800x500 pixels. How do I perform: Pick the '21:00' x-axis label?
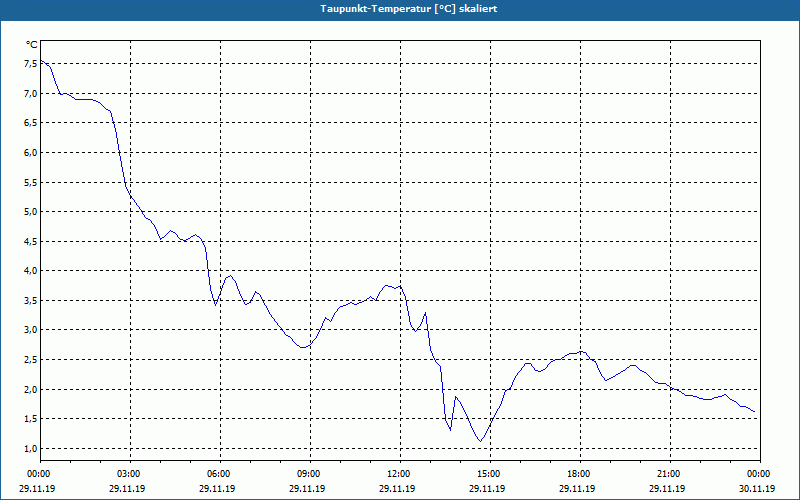[670, 474]
